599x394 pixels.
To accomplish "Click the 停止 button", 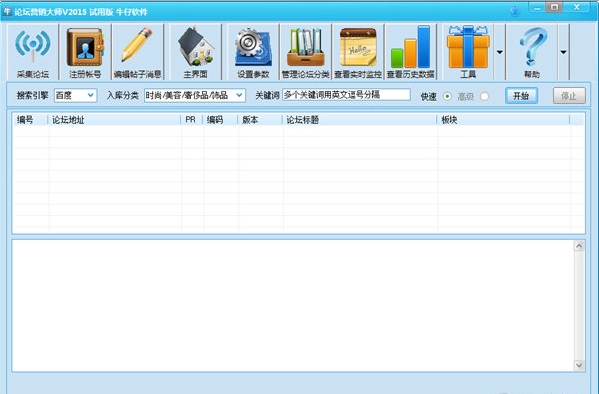I will [x=569, y=96].
